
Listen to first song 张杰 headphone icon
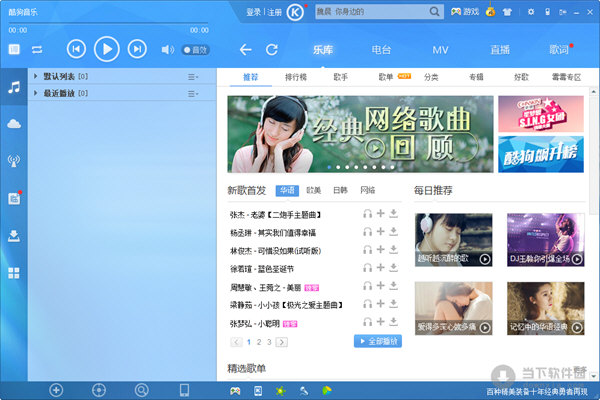[367, 214]
